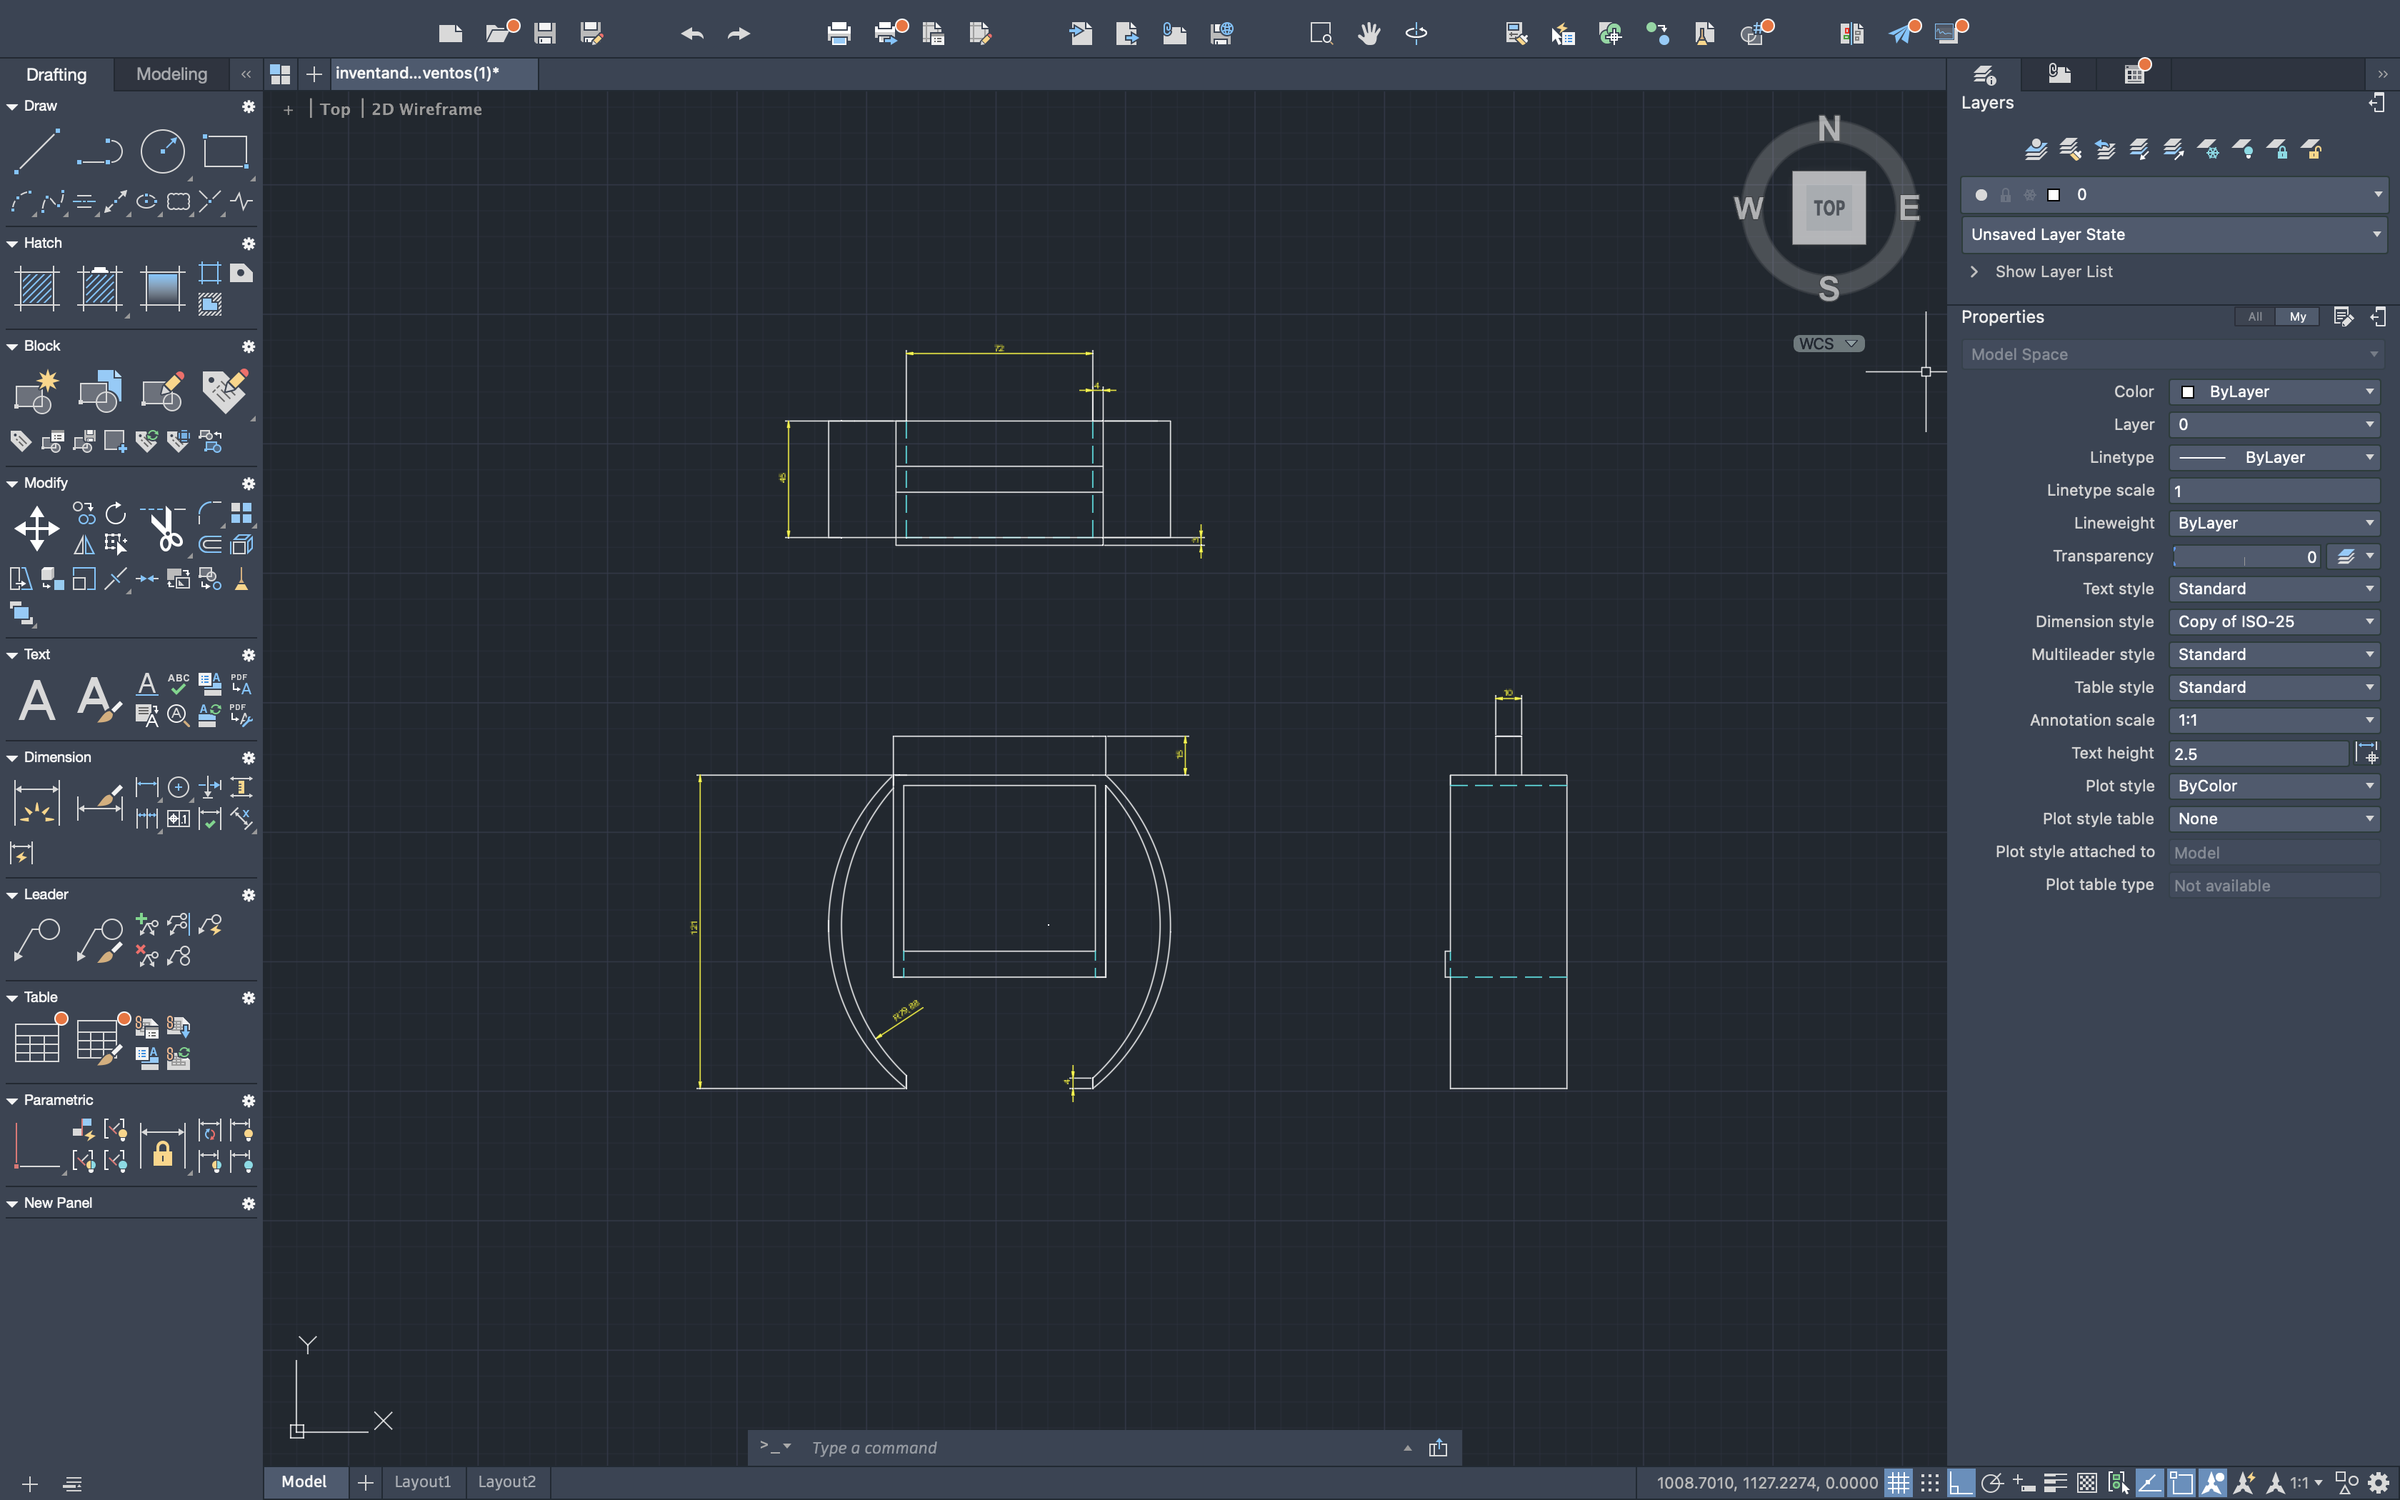
Task: Click the TOP face of ViewCube
Action: coord(1828,208)
